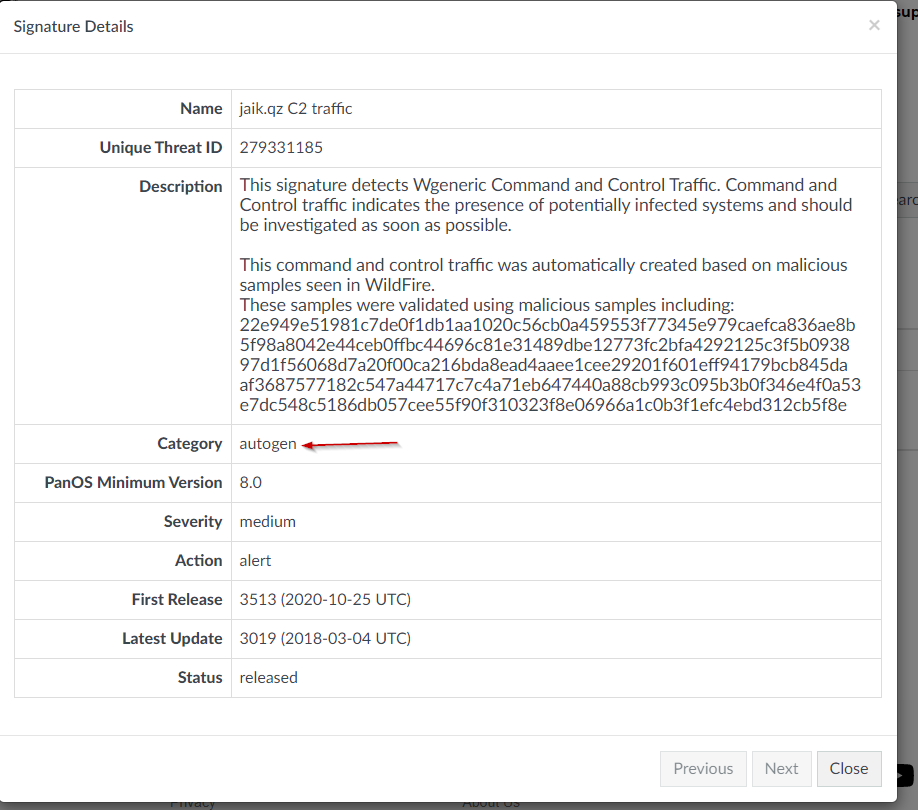Click the Description row label
Image resolution: width=918 pixels, height=810 pixels.
(180, 187)
